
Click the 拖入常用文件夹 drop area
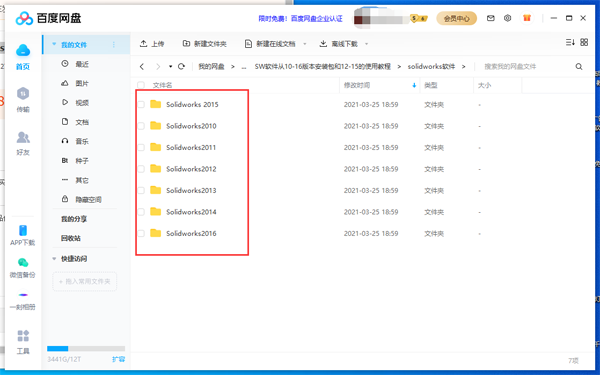85,281
